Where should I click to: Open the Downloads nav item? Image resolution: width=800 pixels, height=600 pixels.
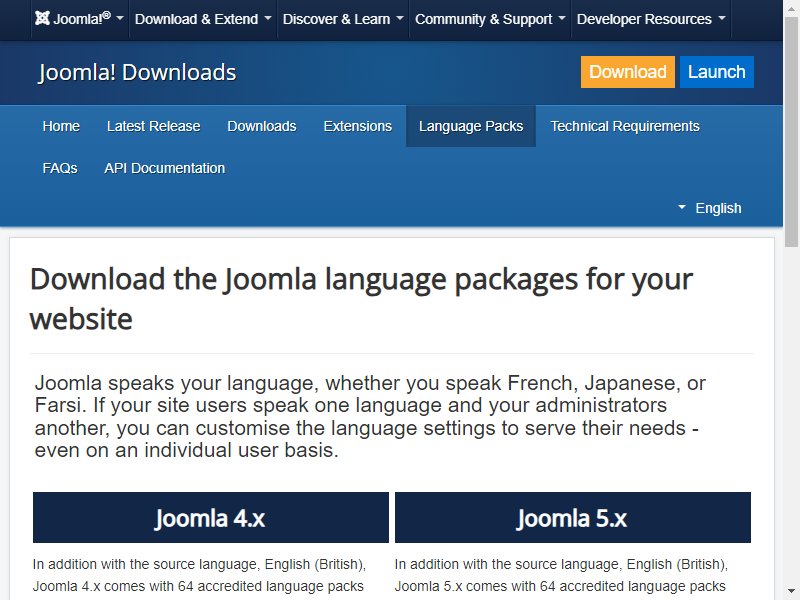pyautogui.click(x=262, y=126)
